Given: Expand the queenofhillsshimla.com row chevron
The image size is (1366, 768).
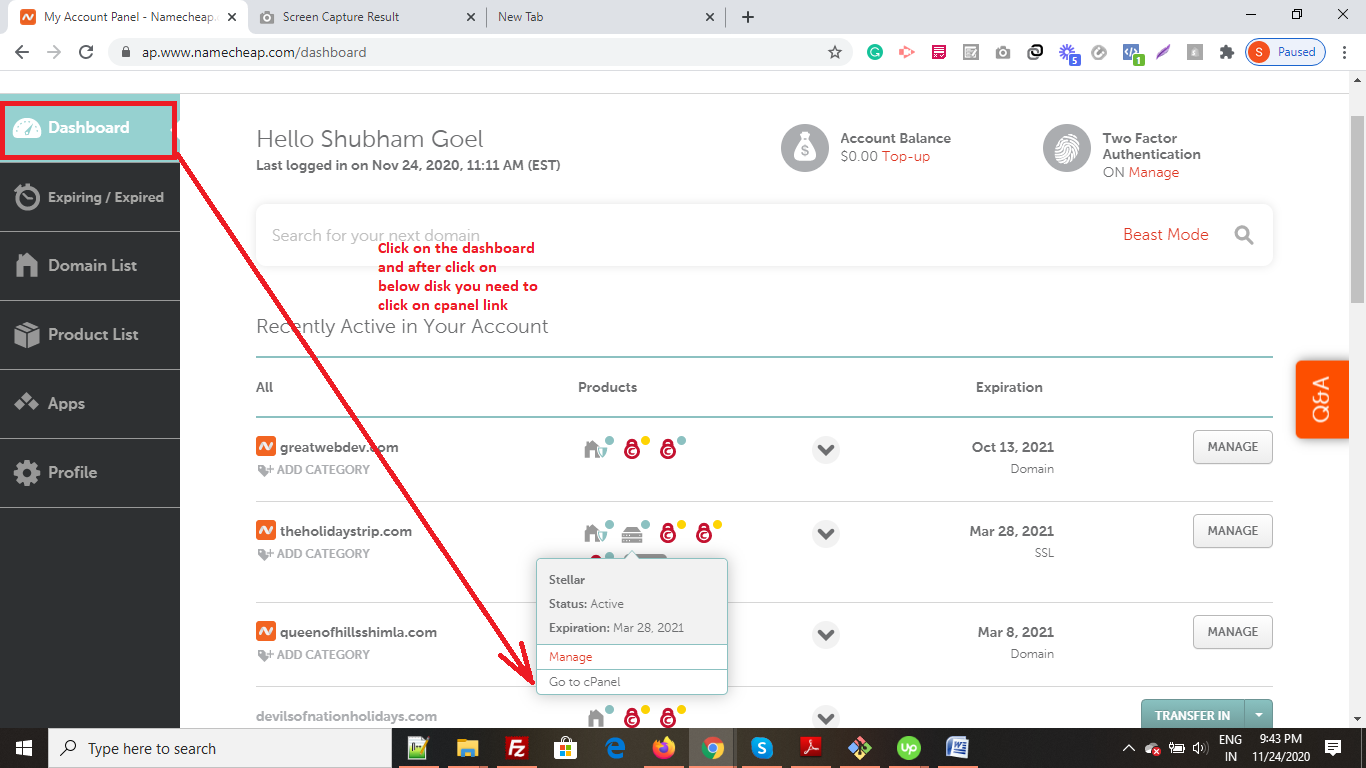Looking at the screenshot, I should pos(825,635).
